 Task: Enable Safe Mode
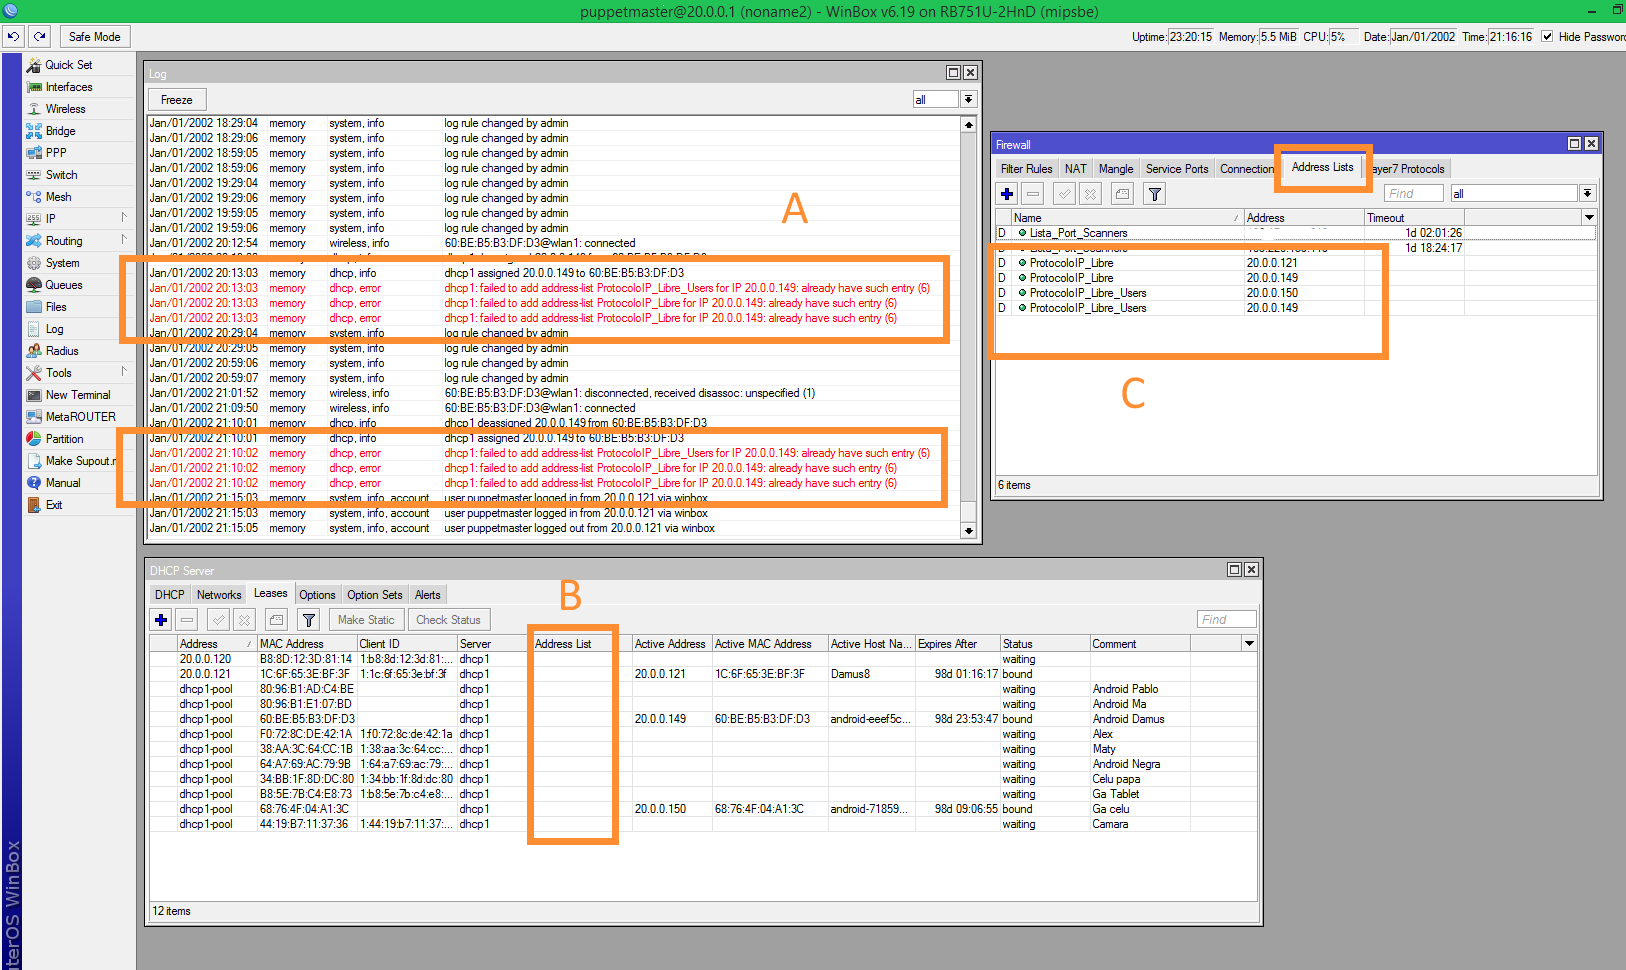point(94,36)
